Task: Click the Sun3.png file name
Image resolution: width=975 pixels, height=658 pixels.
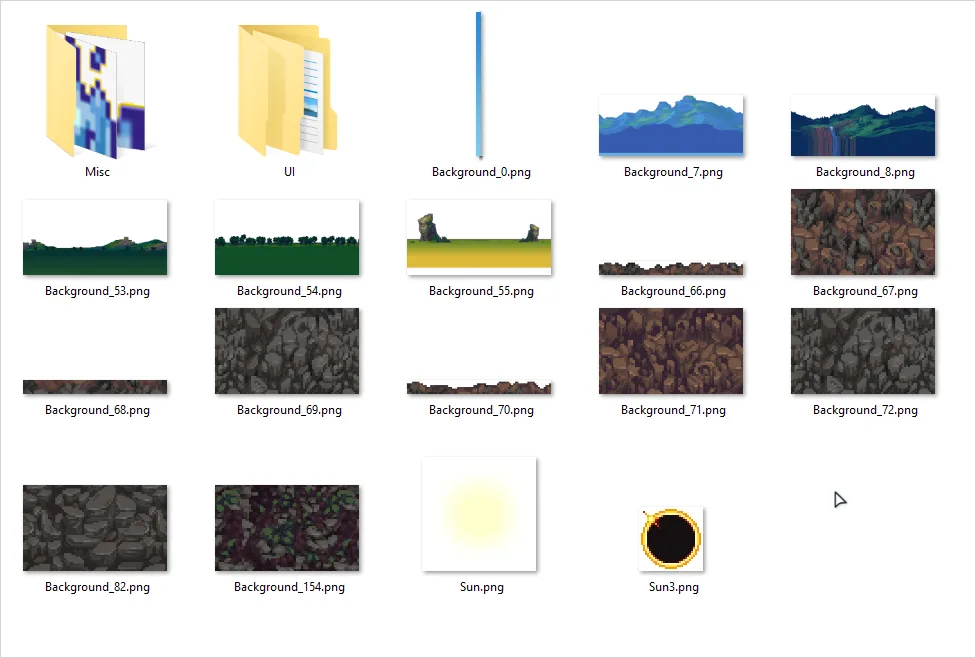Action: [673, 587]
